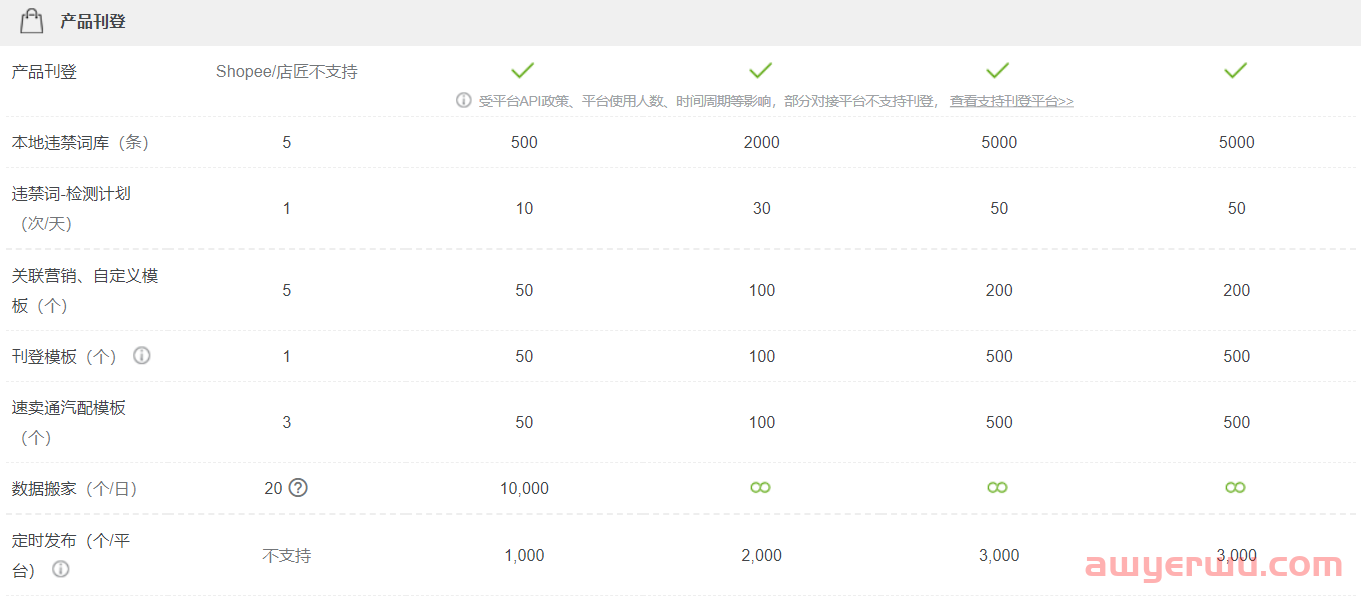Open the 查看支持刊登平台>> link
This screenshot has width=1361, height=596.
point(1012,101)
